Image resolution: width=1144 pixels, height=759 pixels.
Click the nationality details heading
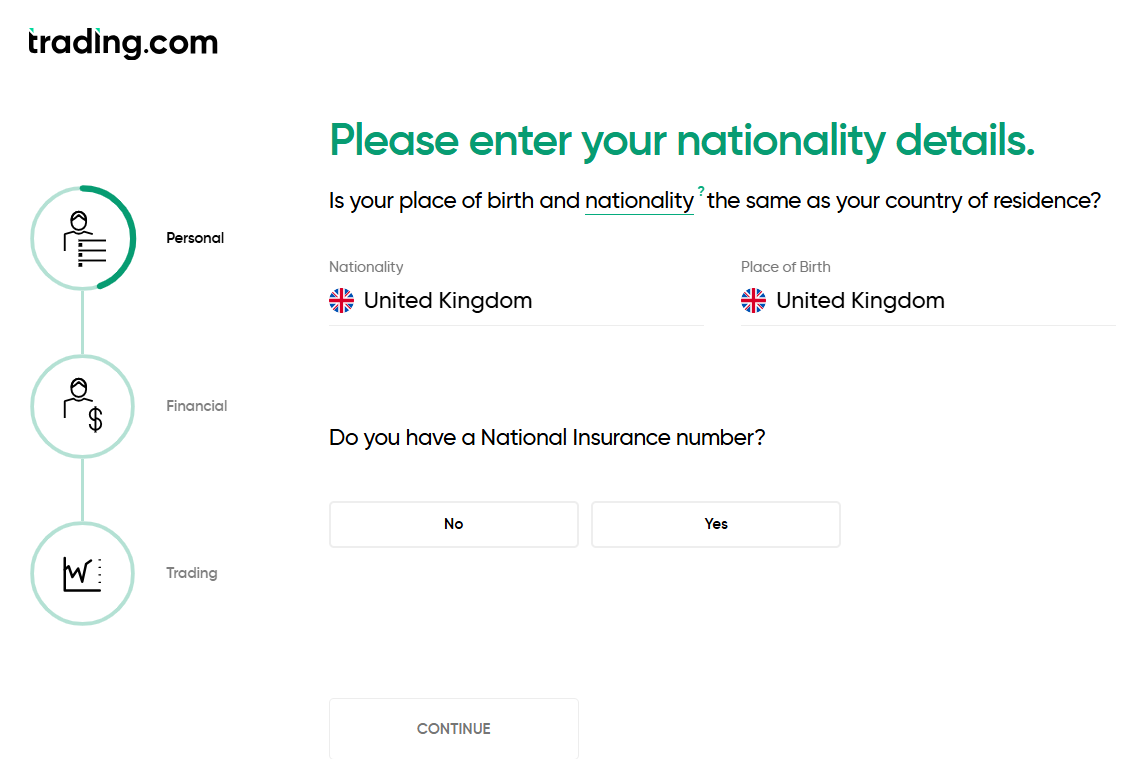tap(682, 141)
